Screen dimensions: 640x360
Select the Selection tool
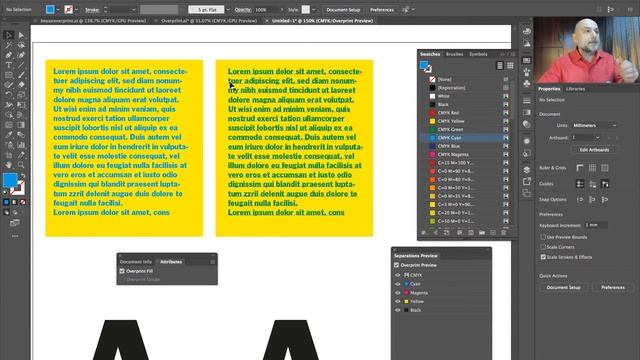coord(9,35)
